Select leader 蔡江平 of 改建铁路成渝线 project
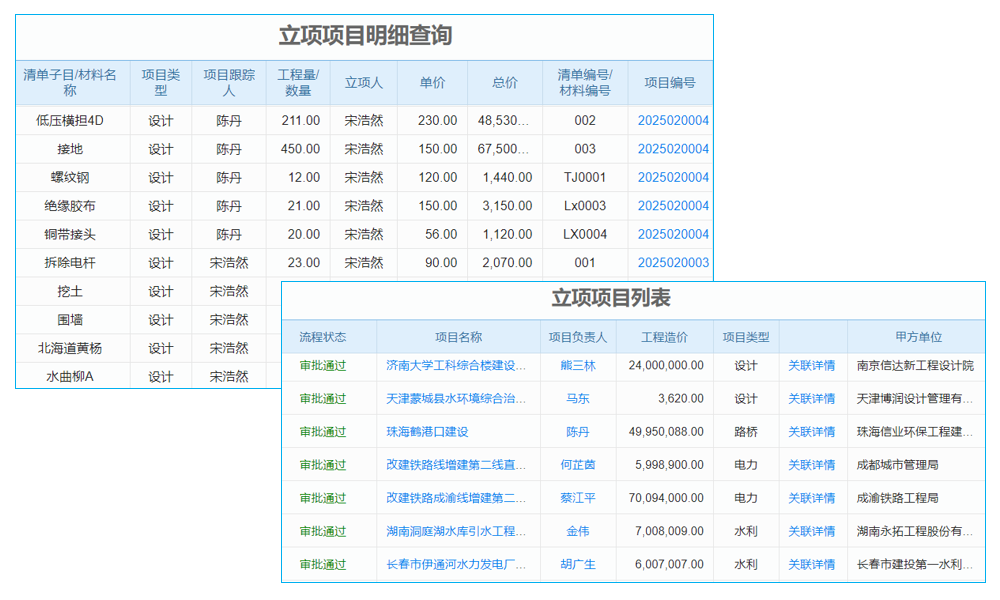 (x=578, y=498)
